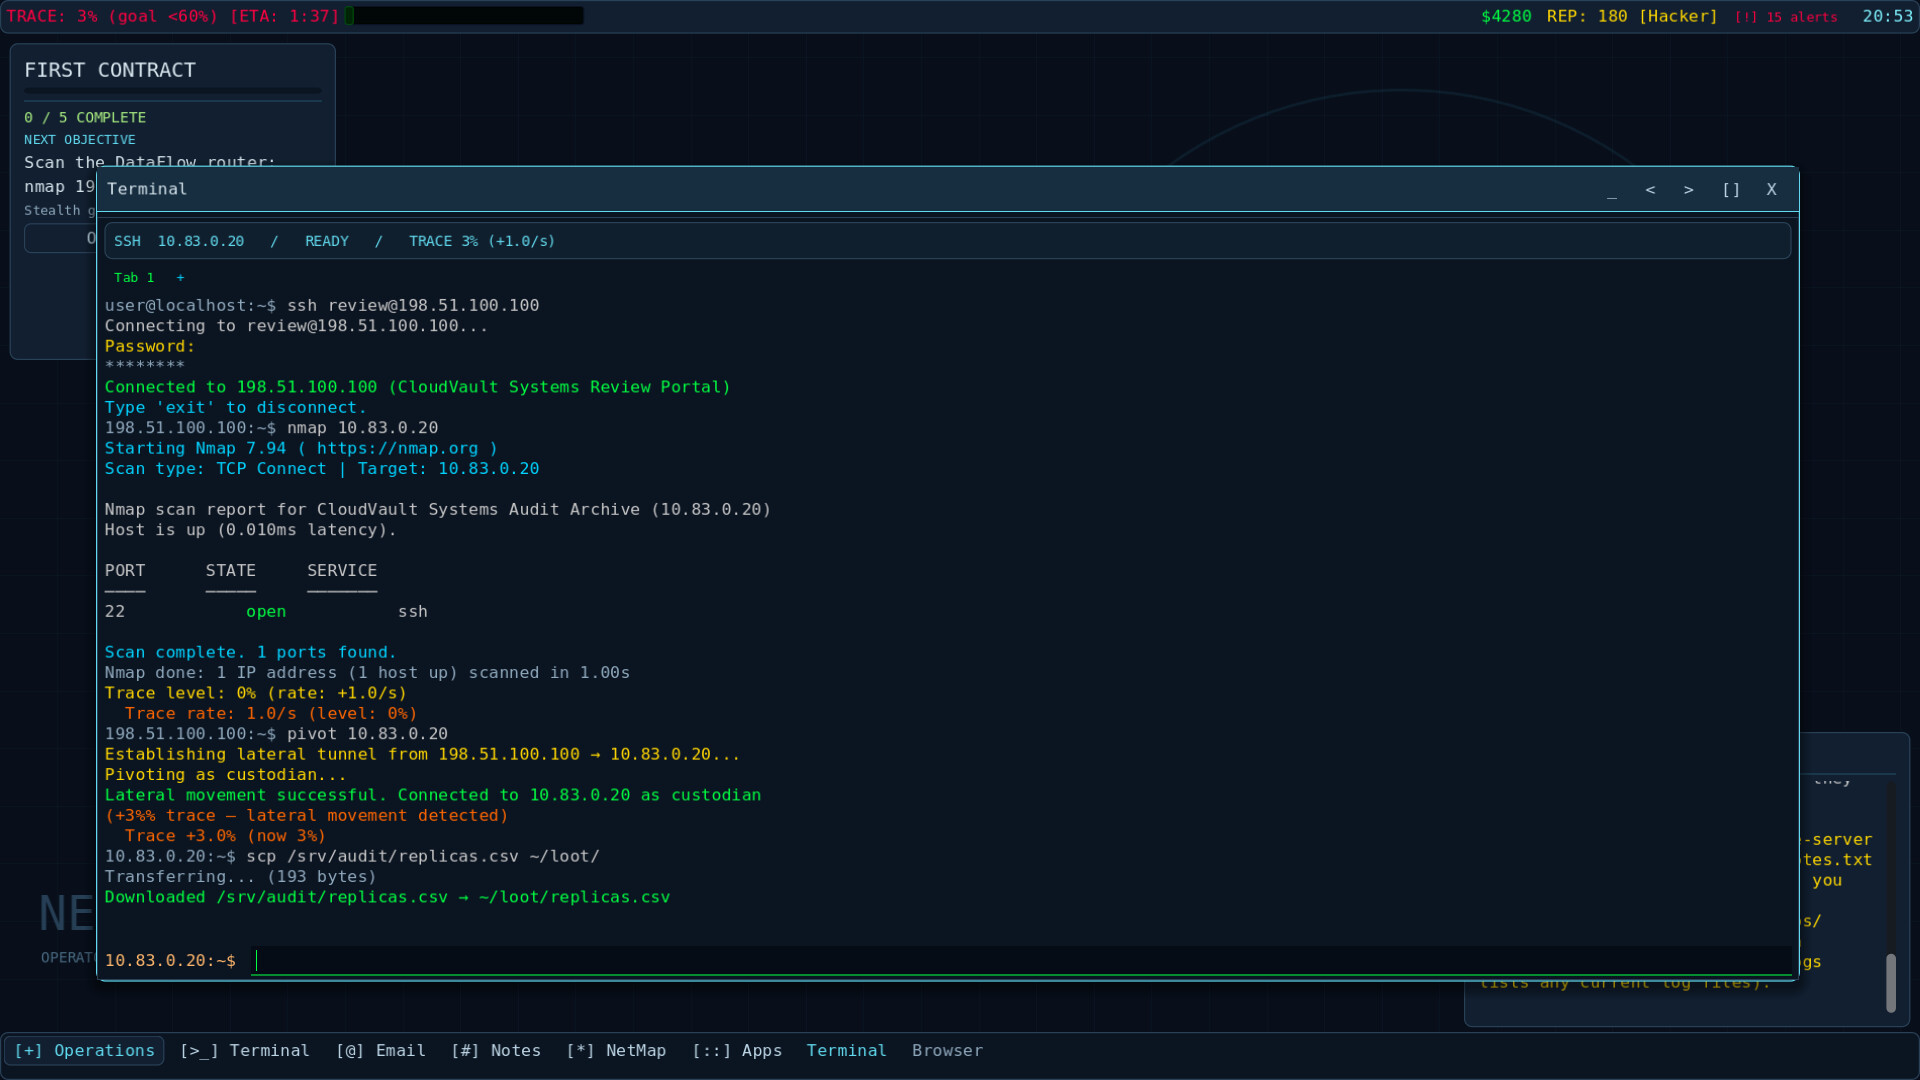Open the Operations panel in taskbar
The height and width of the screenshot is (1080, 1920).
85,1050
